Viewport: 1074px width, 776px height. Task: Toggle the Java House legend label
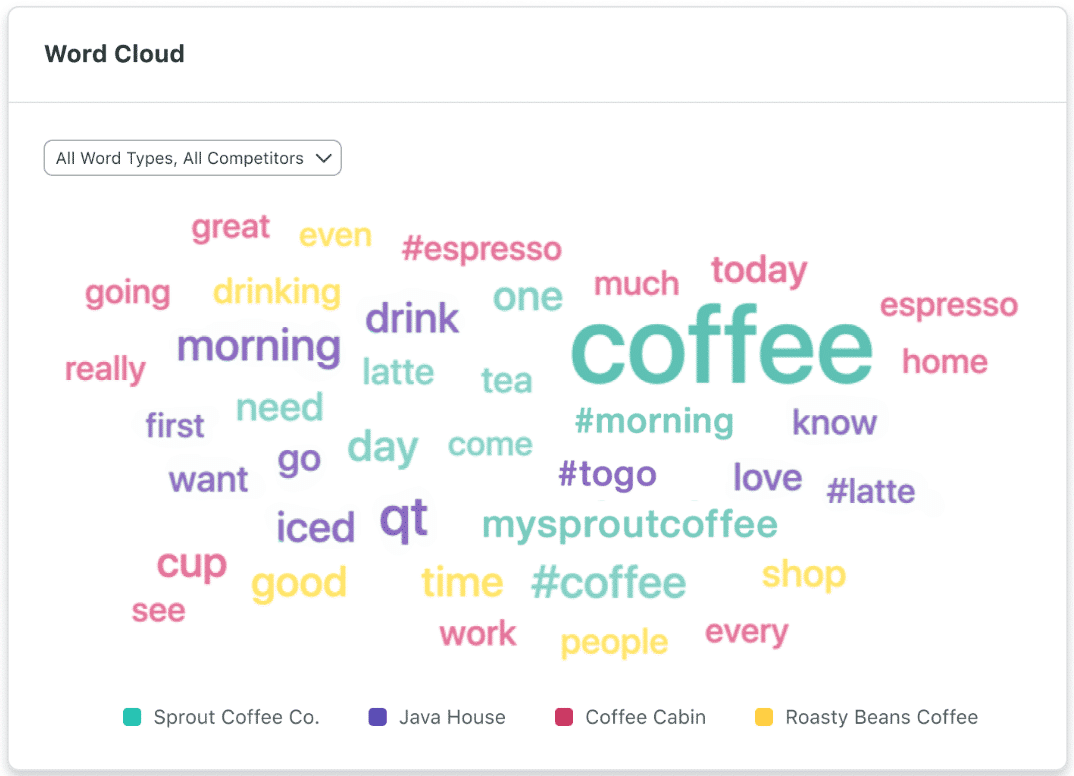click(x=452, y=717)
